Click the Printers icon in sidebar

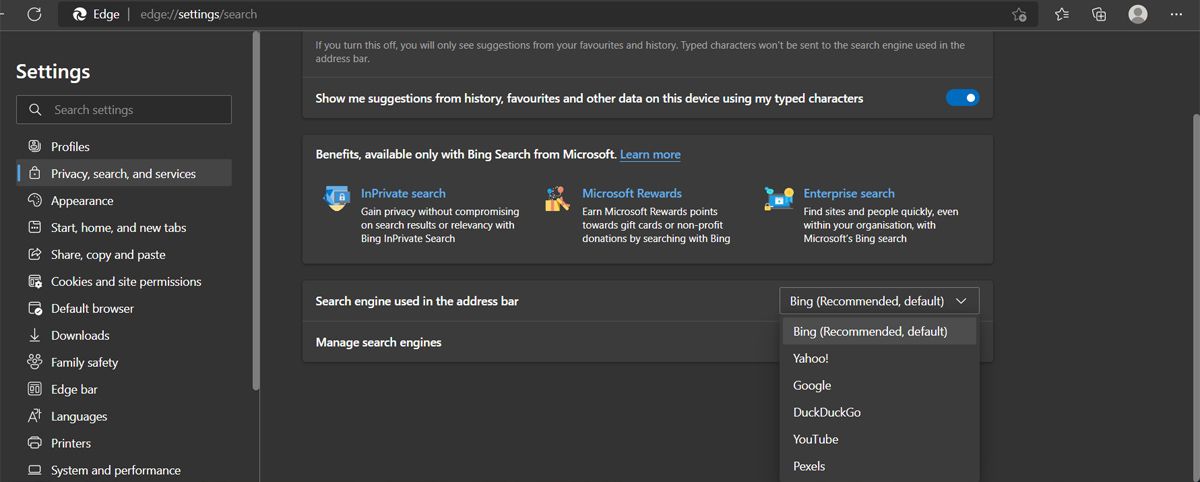[35, 444]
